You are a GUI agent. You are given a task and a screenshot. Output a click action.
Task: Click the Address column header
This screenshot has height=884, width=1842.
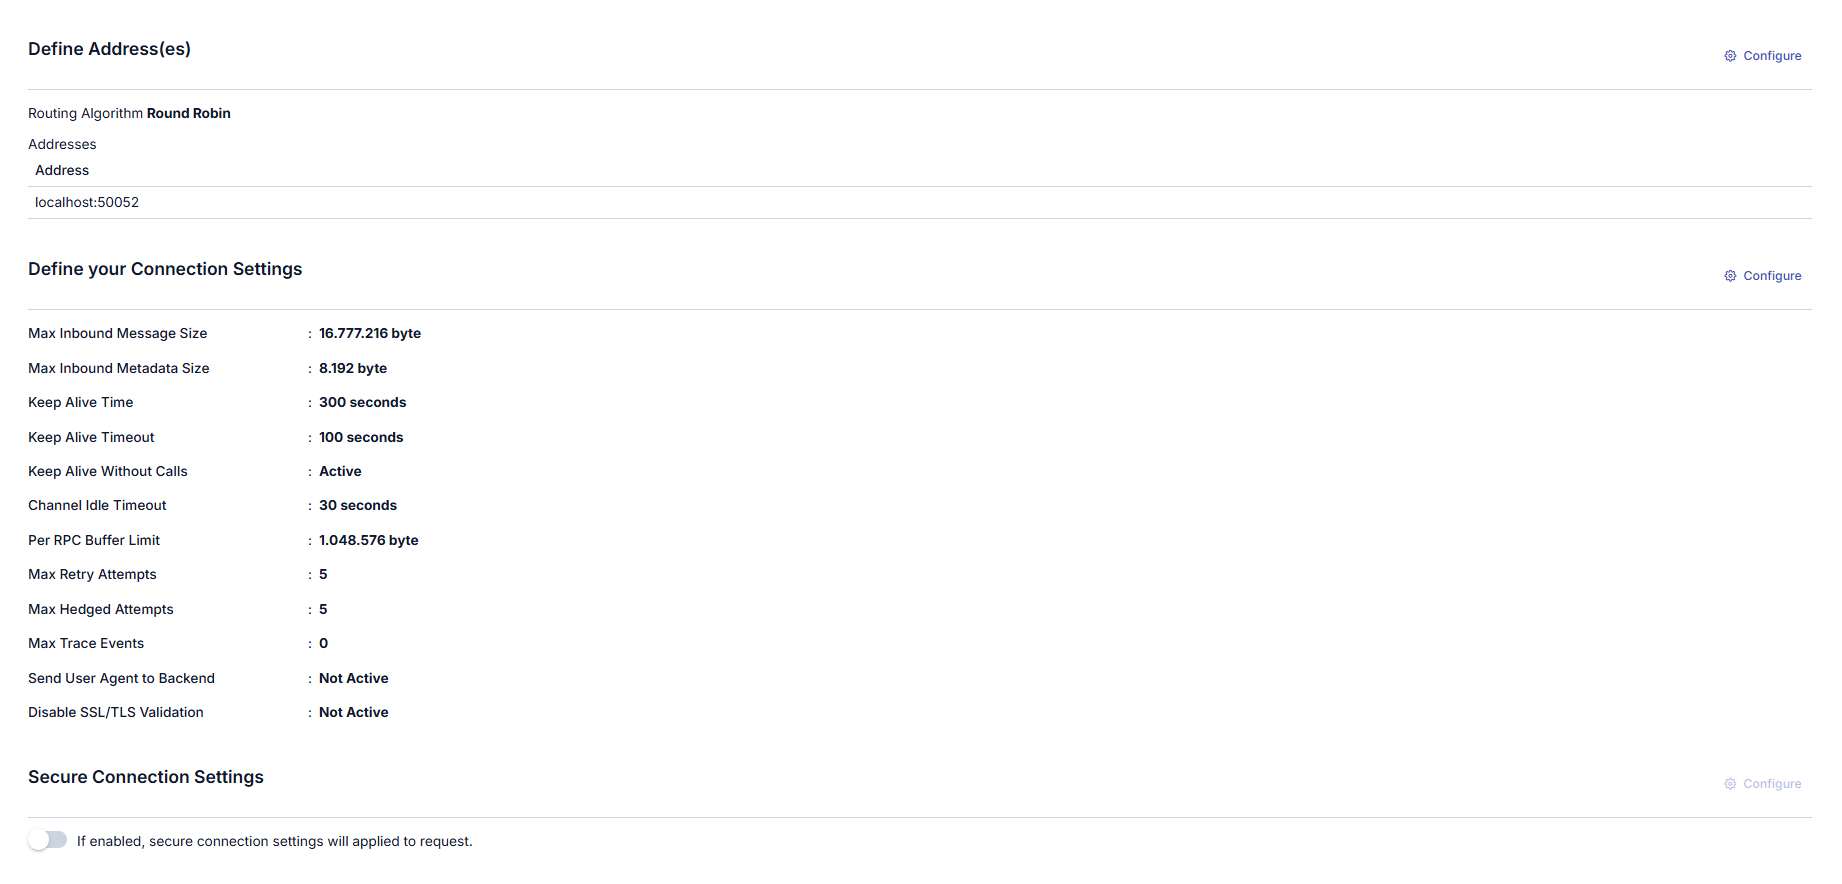coord(62,171)
